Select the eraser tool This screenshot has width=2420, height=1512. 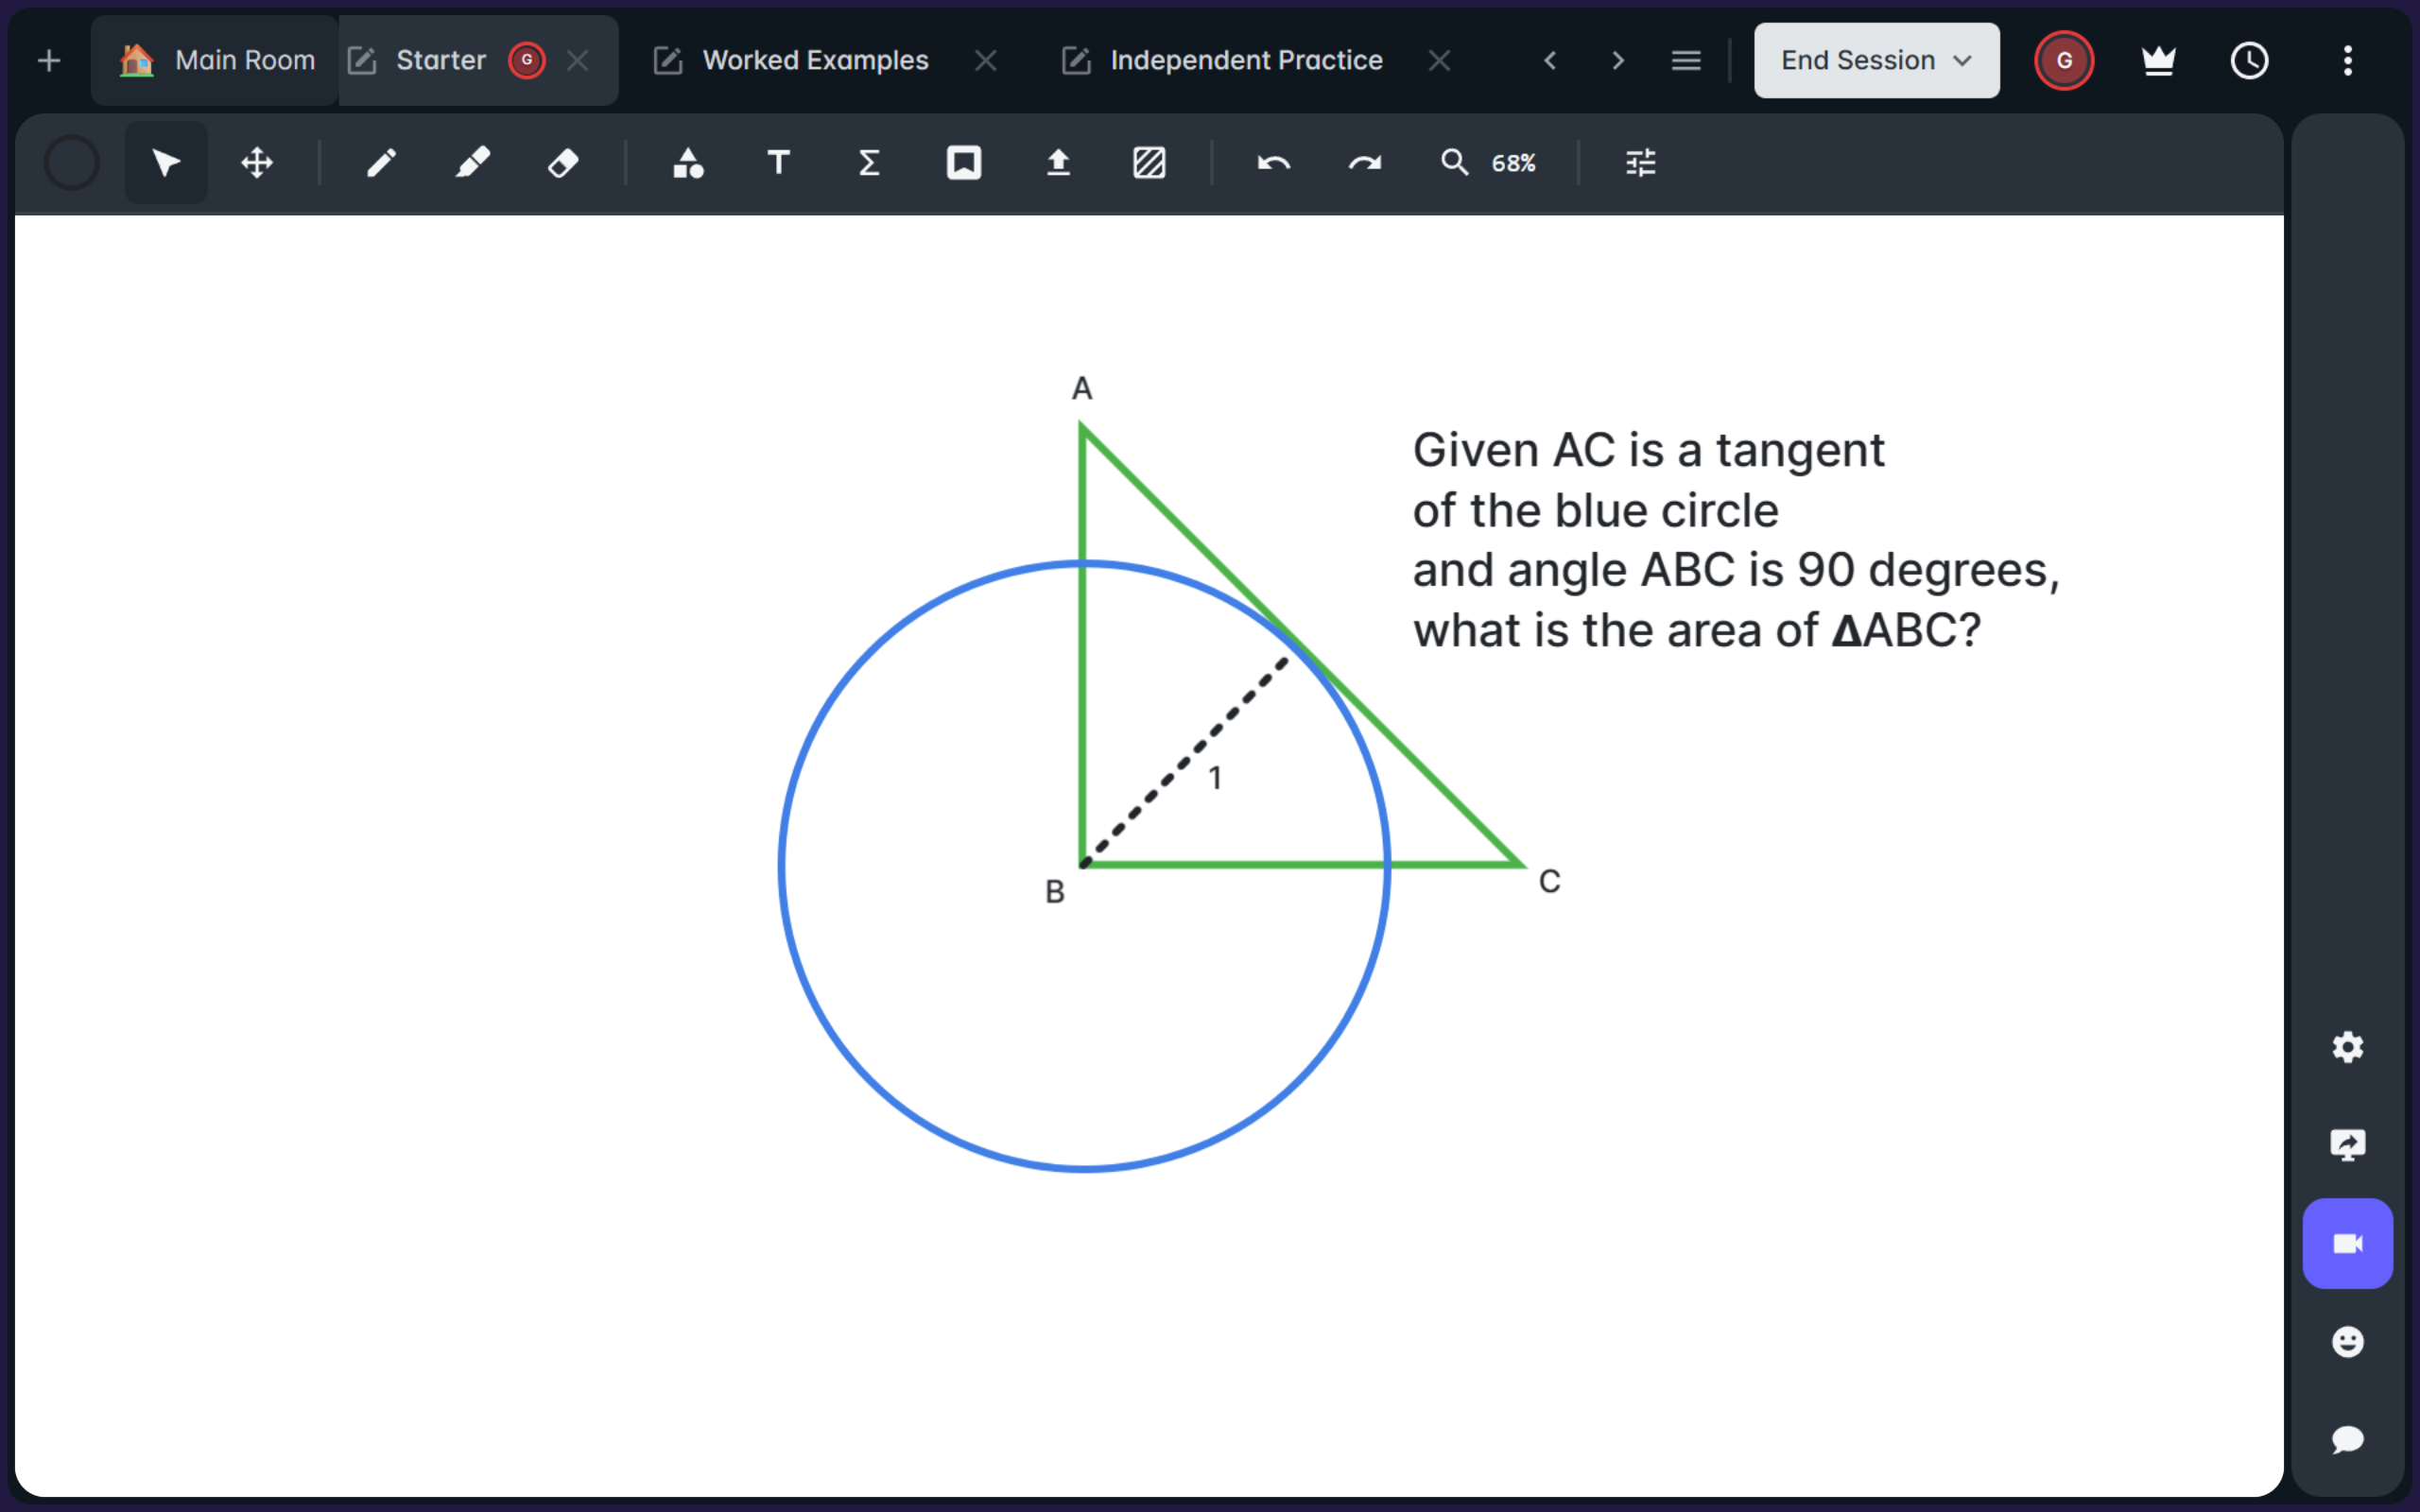click(563, 163)
